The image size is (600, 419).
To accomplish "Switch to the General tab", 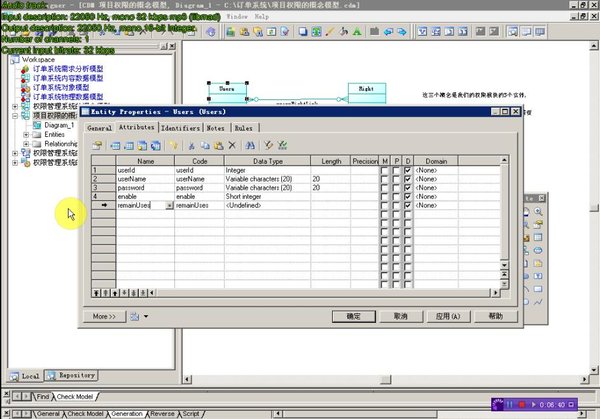I will 99,128.
